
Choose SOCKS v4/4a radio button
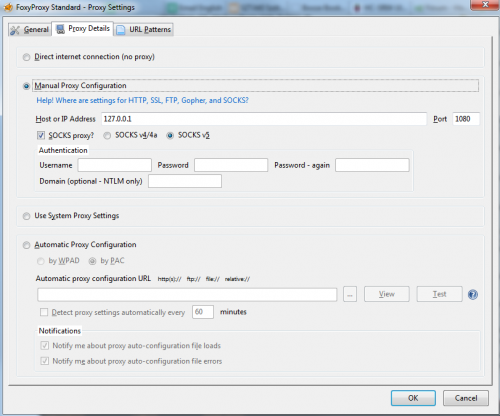[x=107, y=135]
